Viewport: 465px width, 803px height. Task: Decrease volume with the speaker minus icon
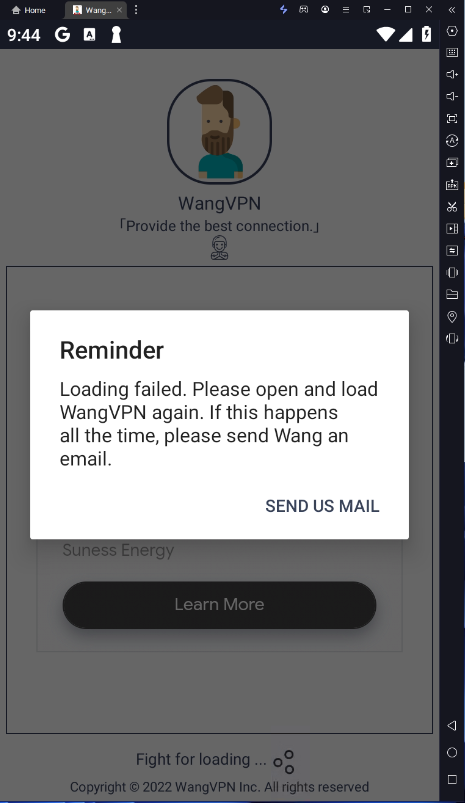[452, 96]
